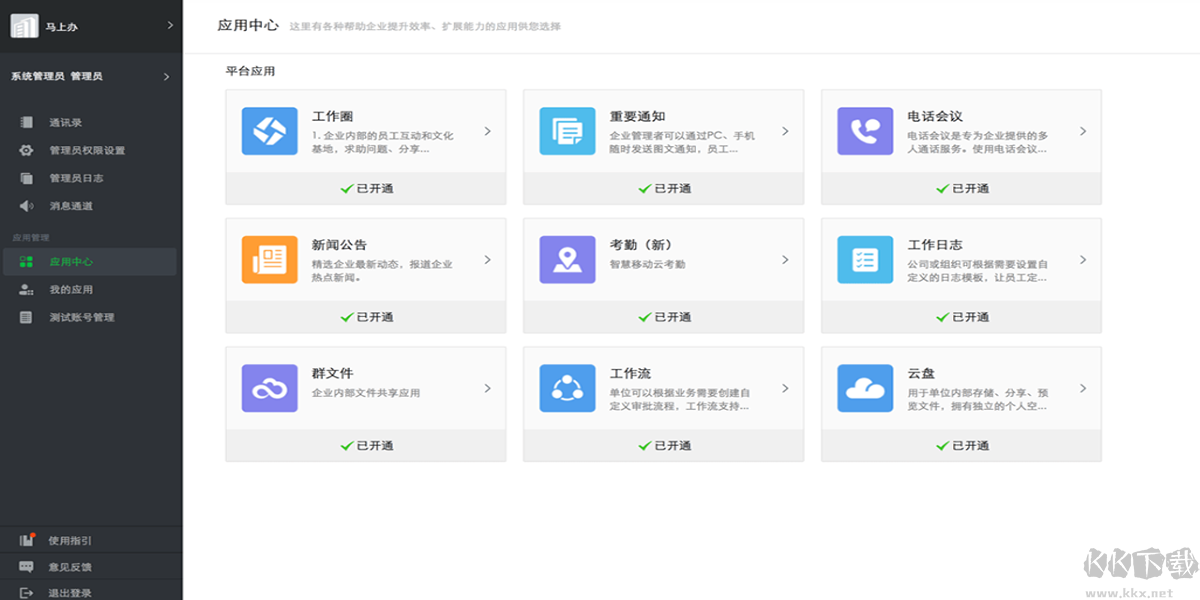1200x600 pixels.
Task: Open the 电话会议 phone icon
Action: 864,131
